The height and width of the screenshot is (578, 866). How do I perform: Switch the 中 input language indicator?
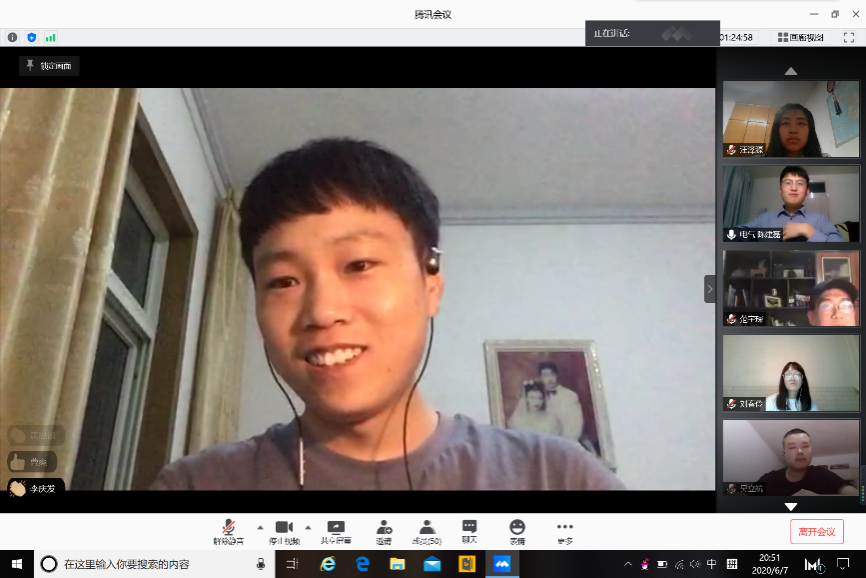tap(711, 564)
